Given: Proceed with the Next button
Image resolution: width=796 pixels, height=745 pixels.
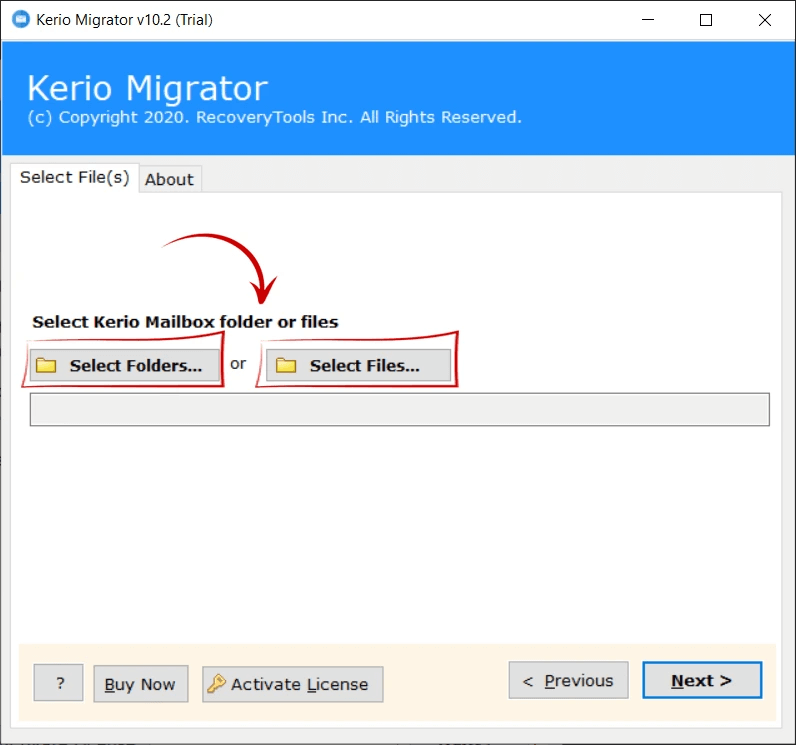Looking at the screenshot, I should 702,680.
